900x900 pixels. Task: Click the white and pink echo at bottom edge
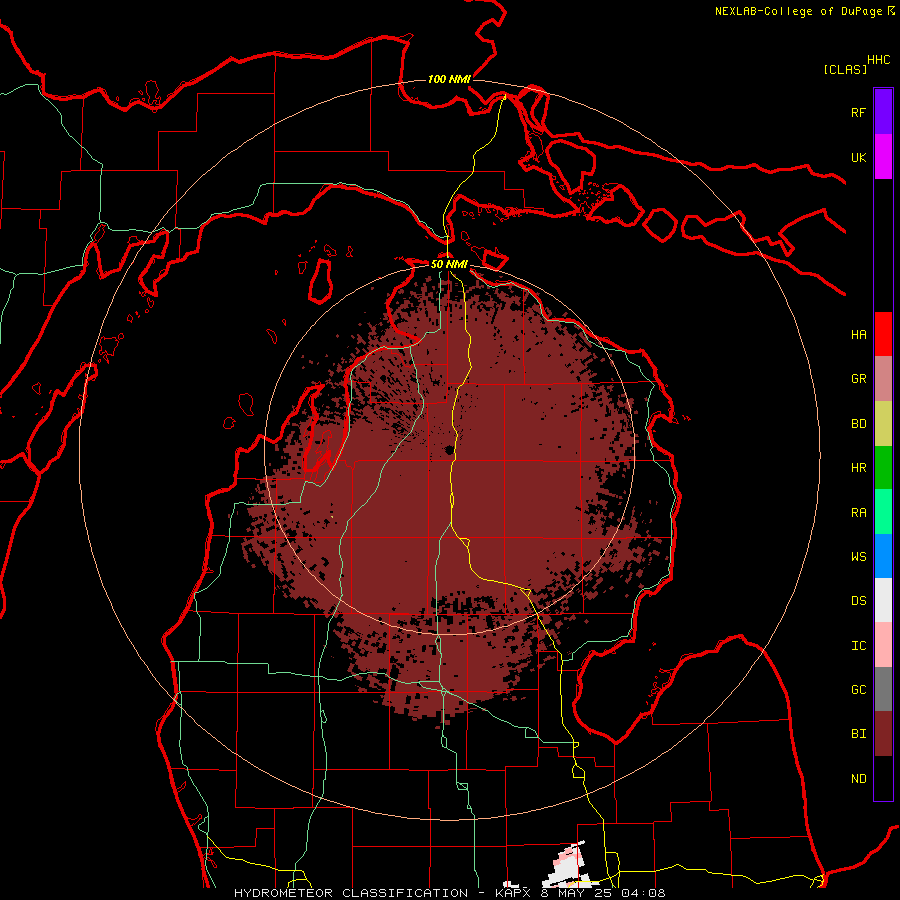[568, 864]
